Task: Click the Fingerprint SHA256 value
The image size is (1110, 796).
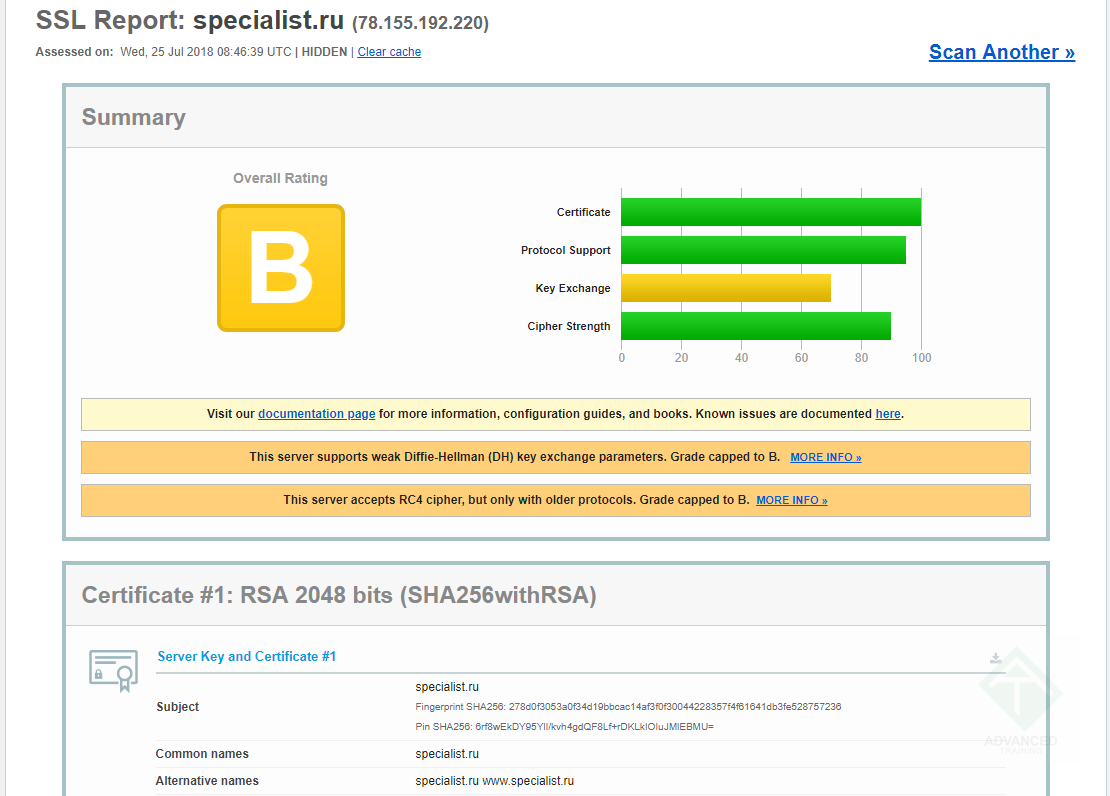Action: pyautogui.click(x=675, y=707)
